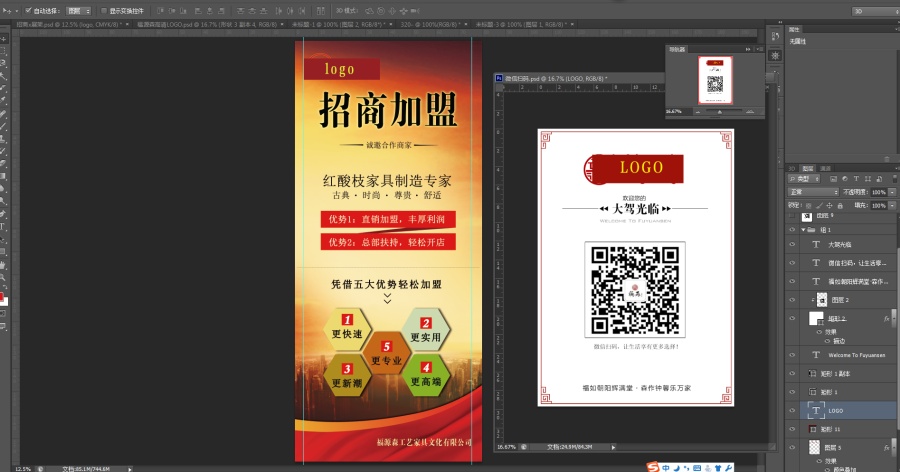Viewport: 900px width, 472px height.
Task: Open the fill 100% dropdown arrow
Action: pos(892,206)
